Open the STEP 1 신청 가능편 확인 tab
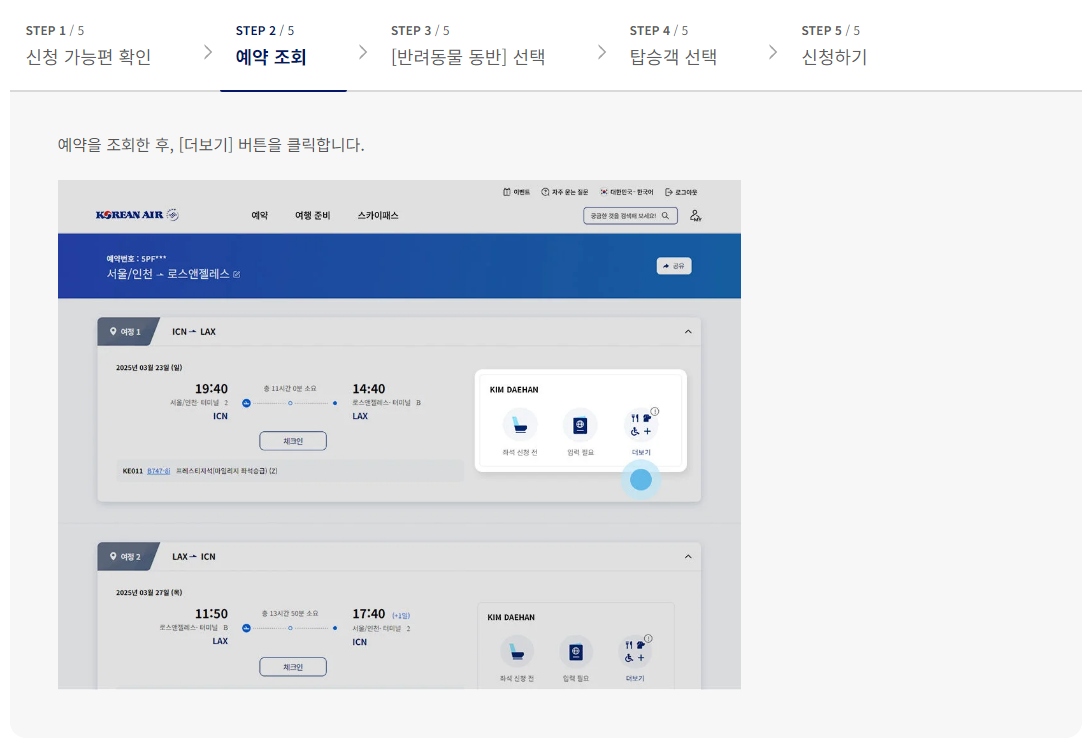 (88, 45)
